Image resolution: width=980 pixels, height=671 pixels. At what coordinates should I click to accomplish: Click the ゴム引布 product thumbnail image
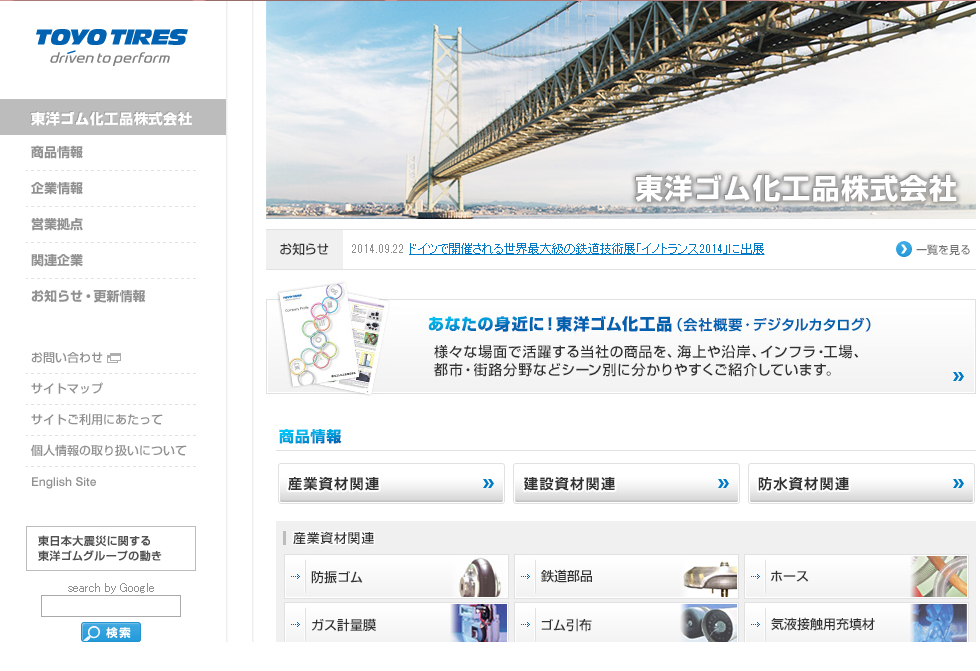tap(709, 623)
